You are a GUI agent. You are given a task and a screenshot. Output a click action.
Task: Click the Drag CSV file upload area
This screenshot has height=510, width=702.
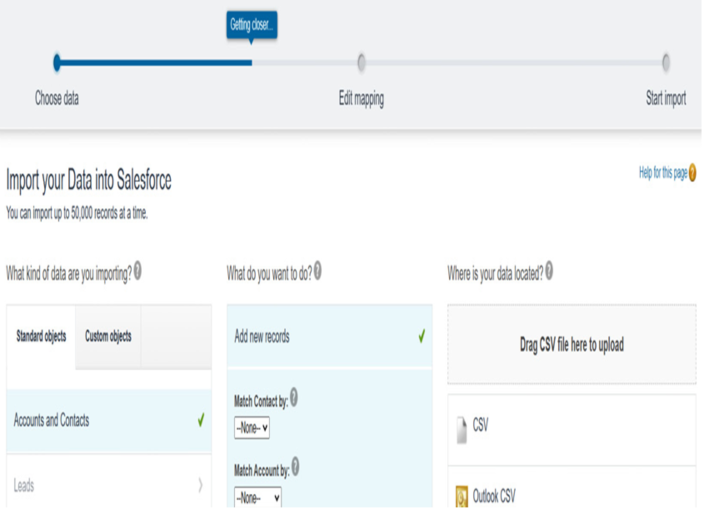coord(572,344)
